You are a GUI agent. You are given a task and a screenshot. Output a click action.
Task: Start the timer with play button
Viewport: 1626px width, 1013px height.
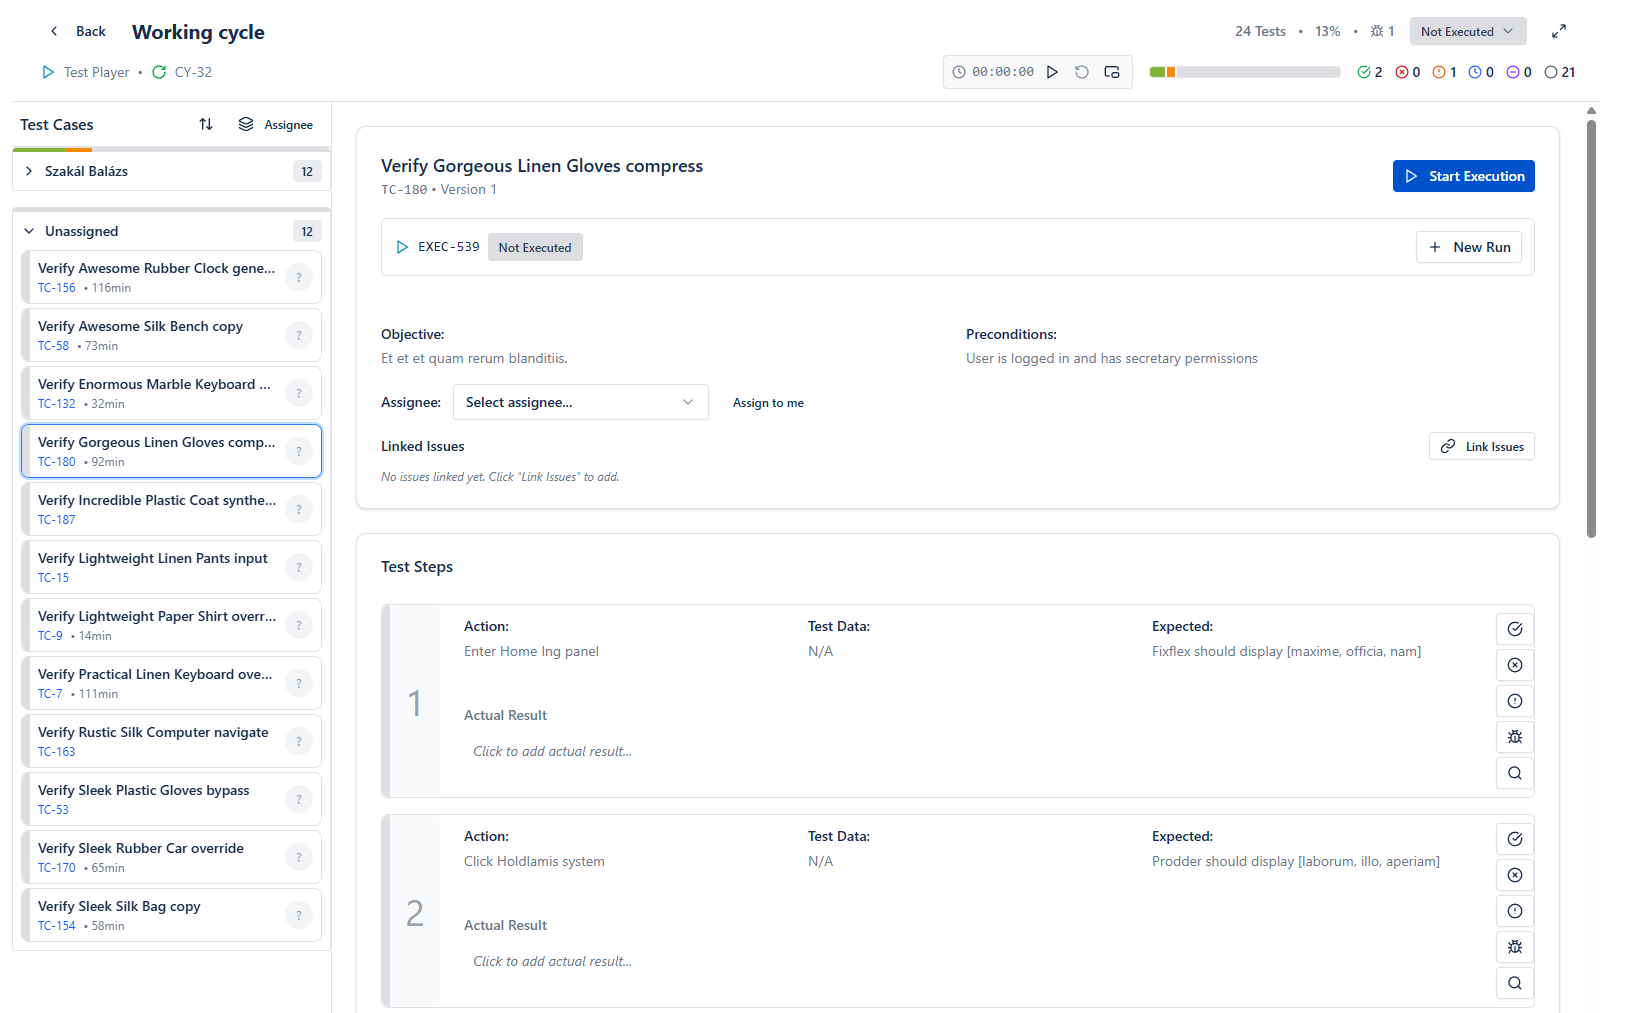(x=1052, y=72)
